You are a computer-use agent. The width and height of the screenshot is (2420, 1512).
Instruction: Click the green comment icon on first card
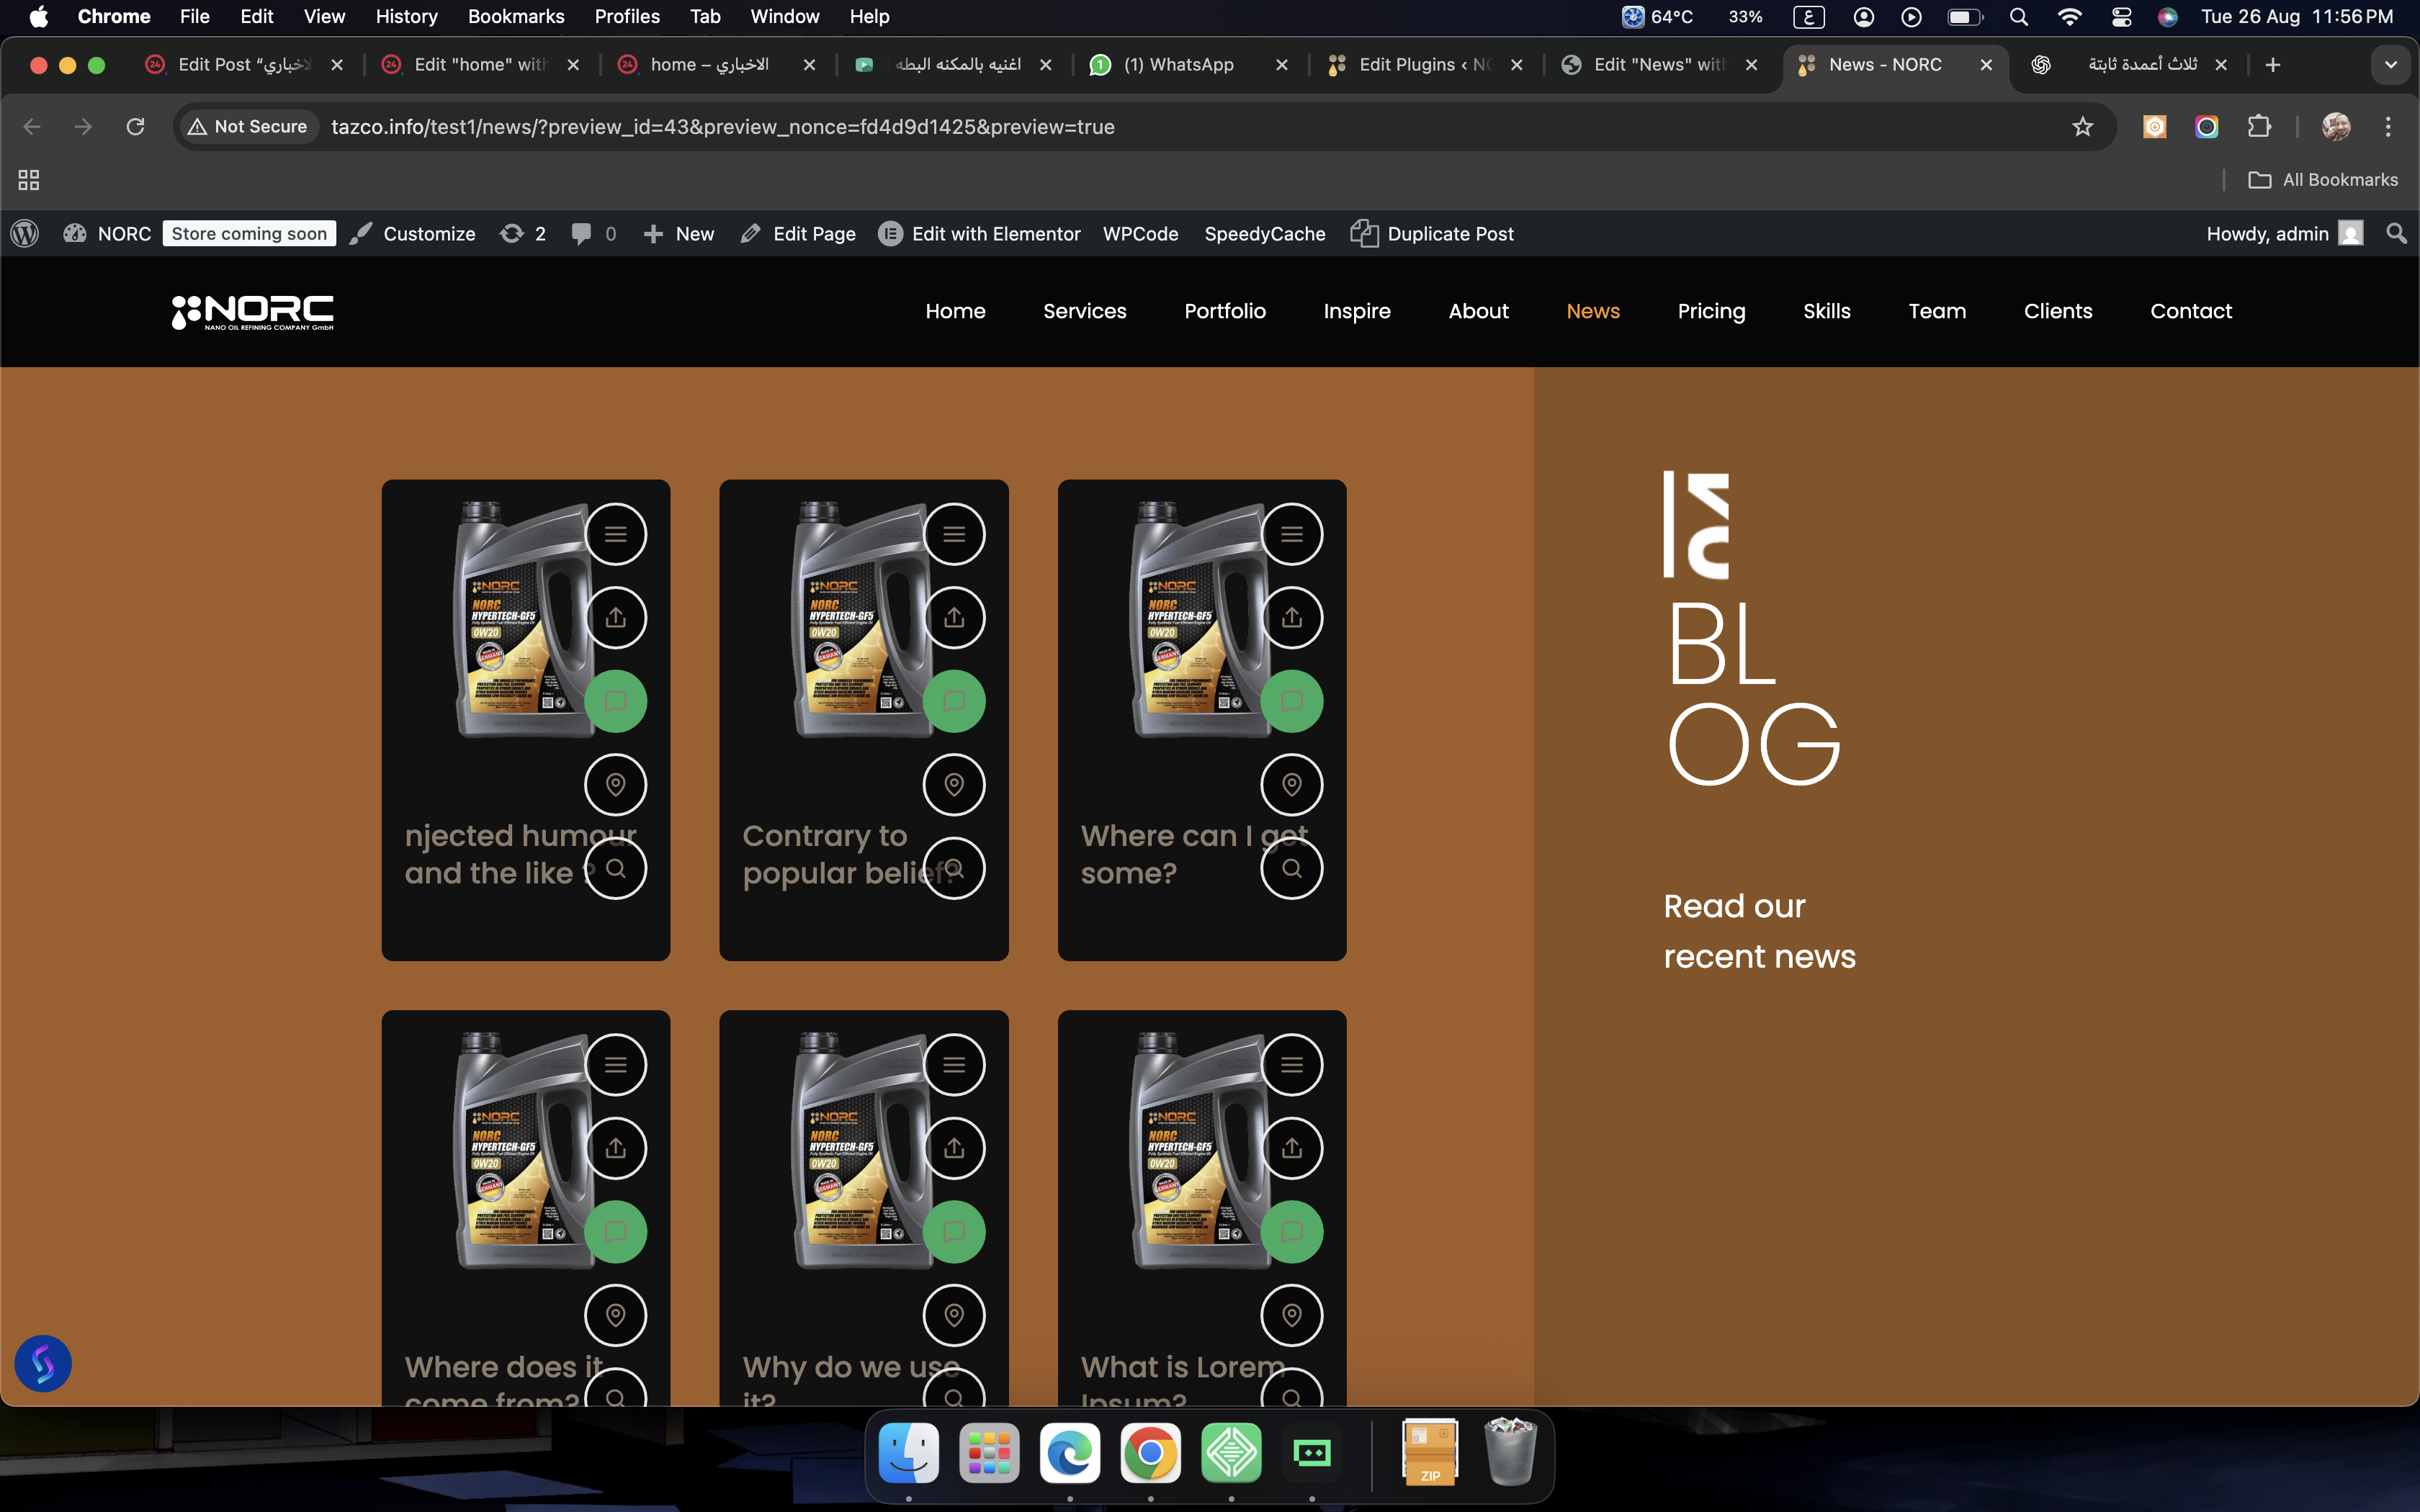coord(615,701)
